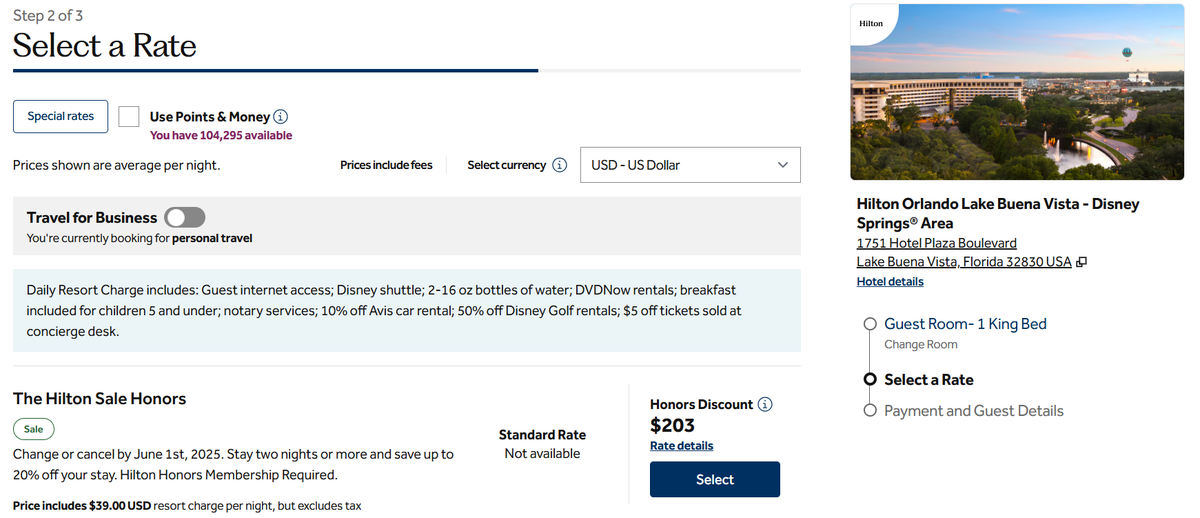This screenshot has height=518, width=1200.
Task: Show info about Use Points & Money
Action: tap(281, 117)
